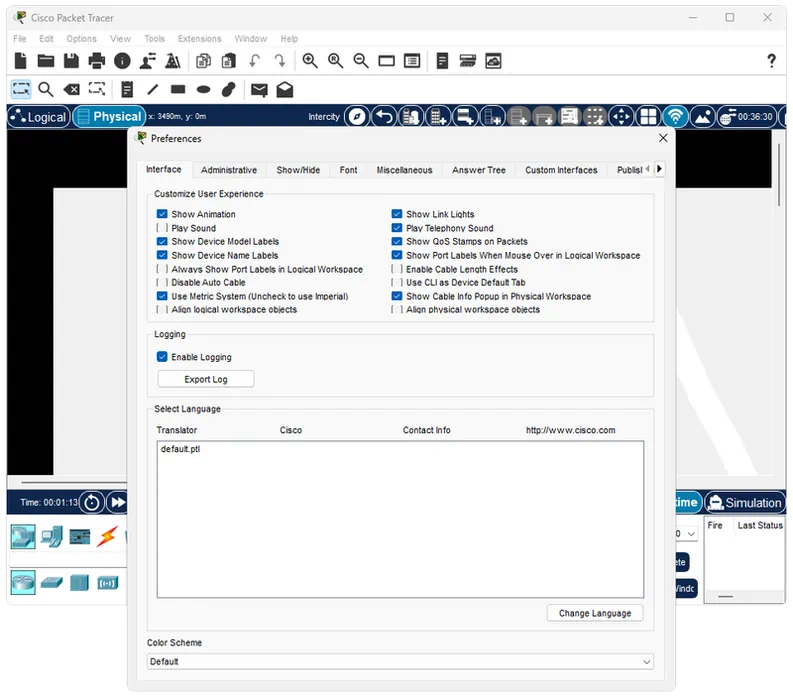Viewport: 793px width, 700px height.
Task: Click the wireless signal icon in physical bar
Action: 676,117
